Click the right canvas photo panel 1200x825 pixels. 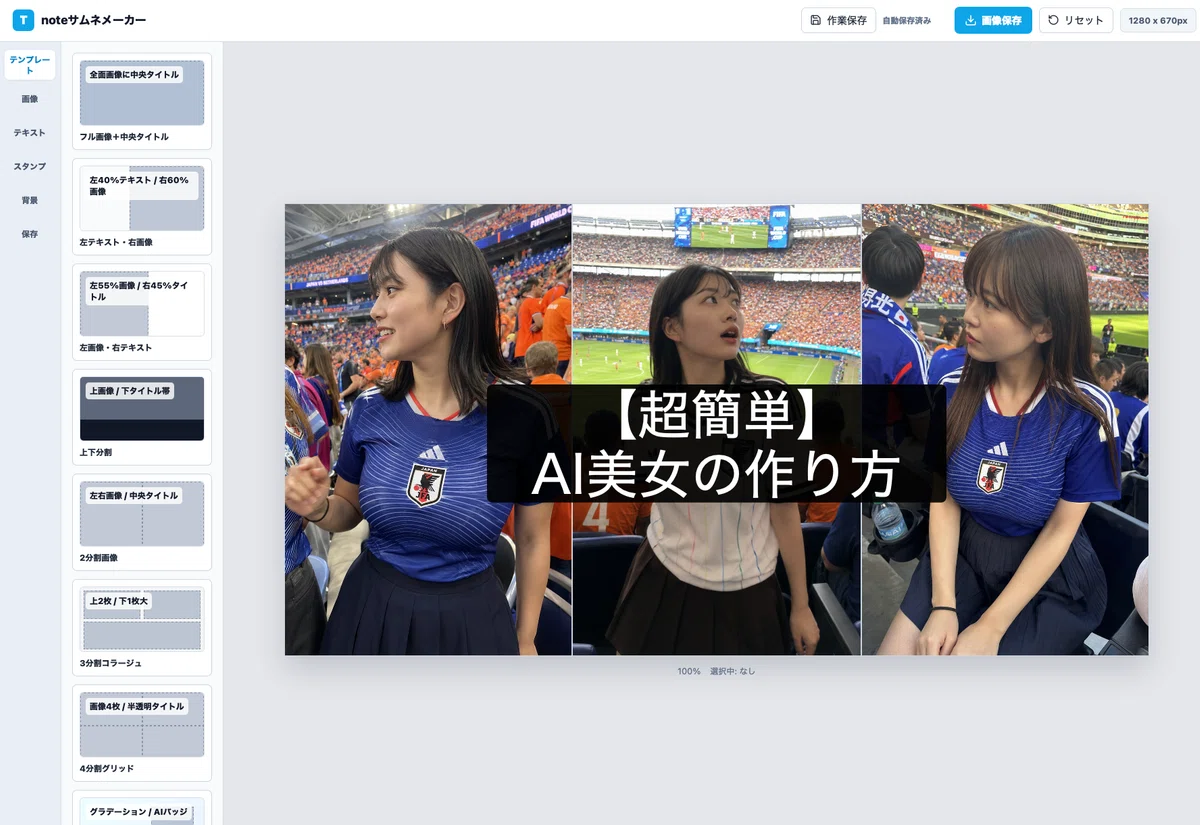[x=1005, y=430]
